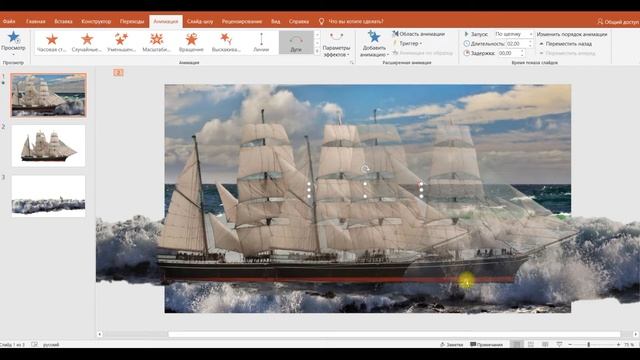640x360 pixels.
Task: Click the Добавить анимацию button
Action: (x=374, y=44)
